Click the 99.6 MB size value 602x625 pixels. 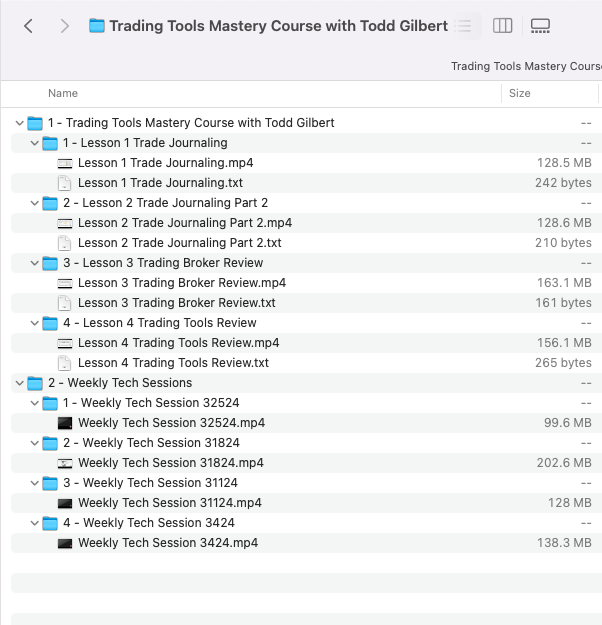click(568, 423)
